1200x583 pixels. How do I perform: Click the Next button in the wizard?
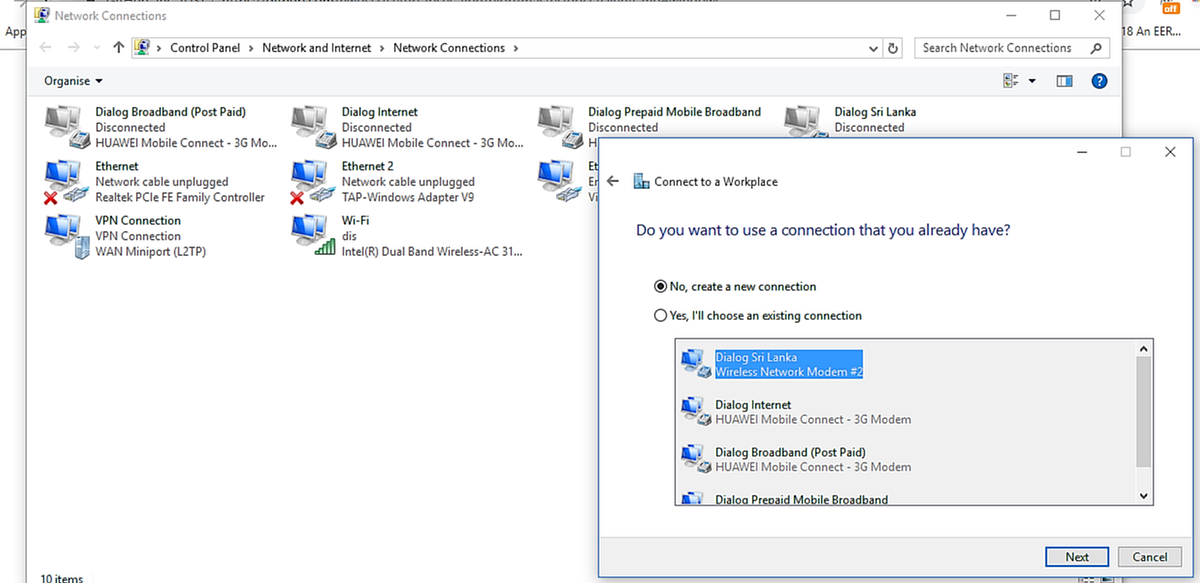tap(1077, 557)
